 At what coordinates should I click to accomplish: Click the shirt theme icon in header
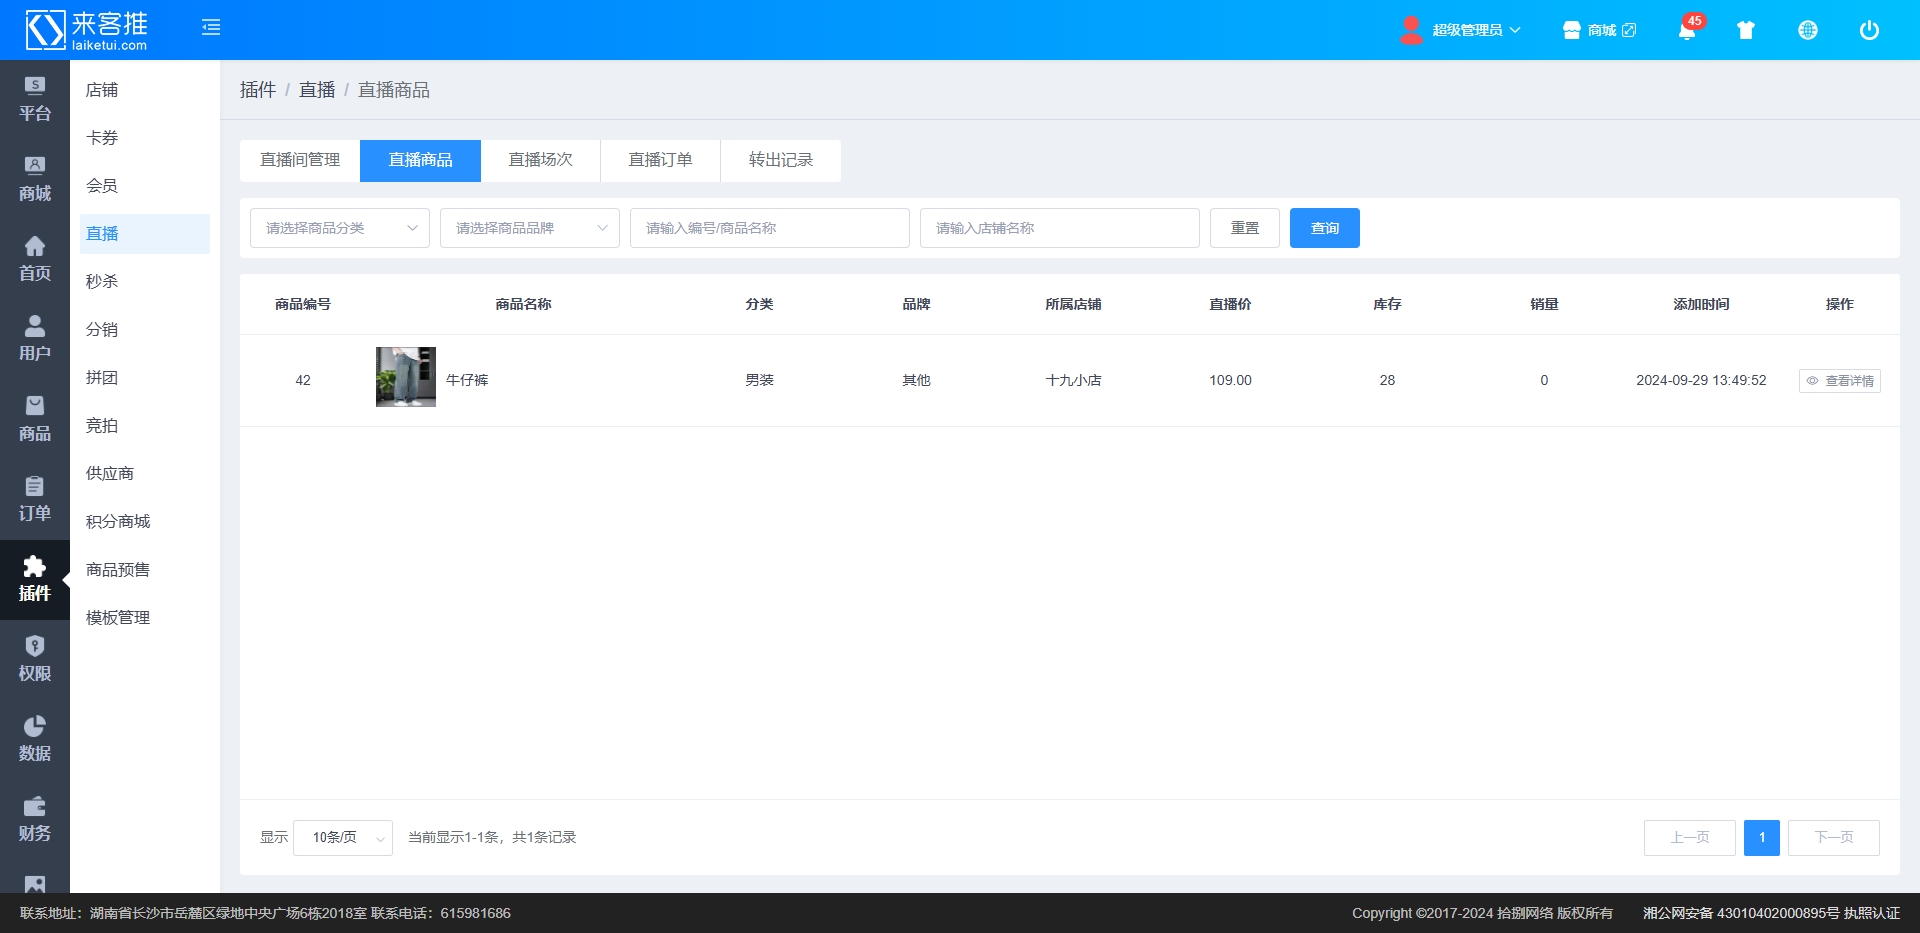1746,30
